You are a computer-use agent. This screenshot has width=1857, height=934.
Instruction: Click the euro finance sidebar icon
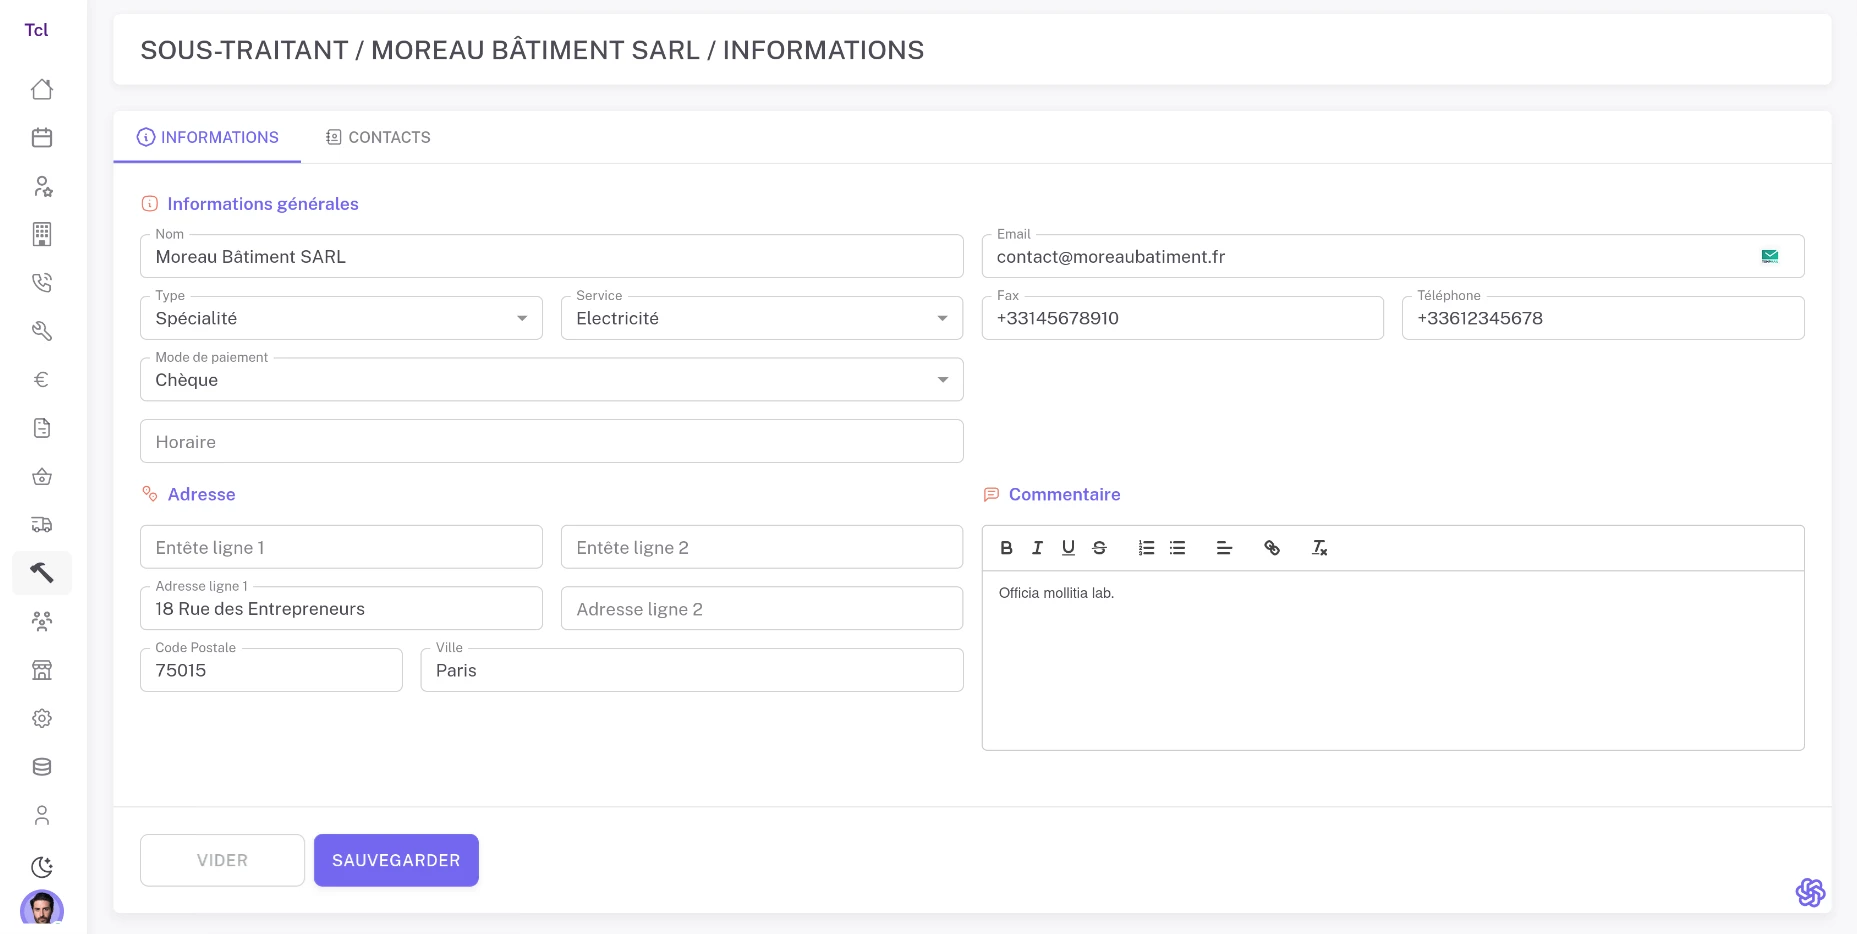(x=42, y=380)
